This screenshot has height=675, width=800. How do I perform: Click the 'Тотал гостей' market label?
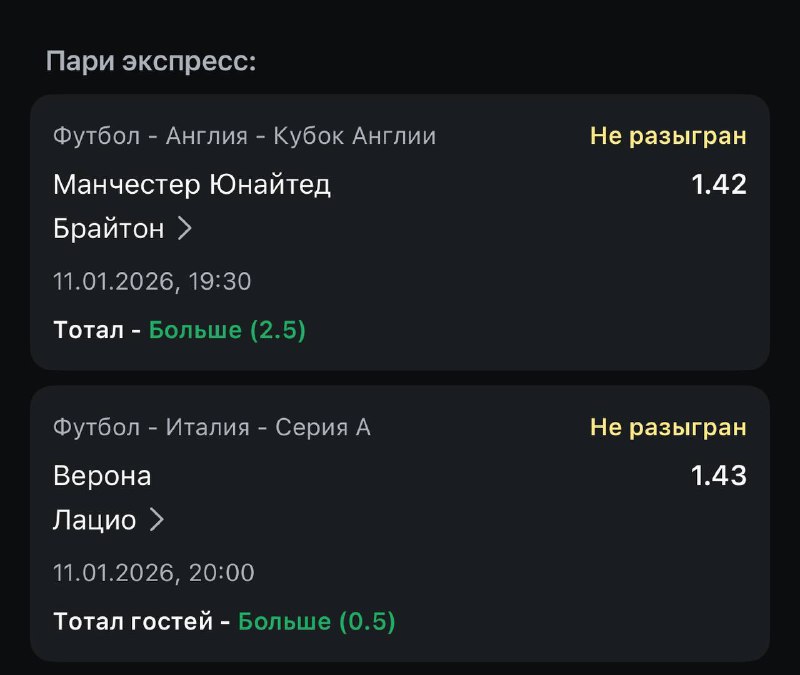pos(133,621)
